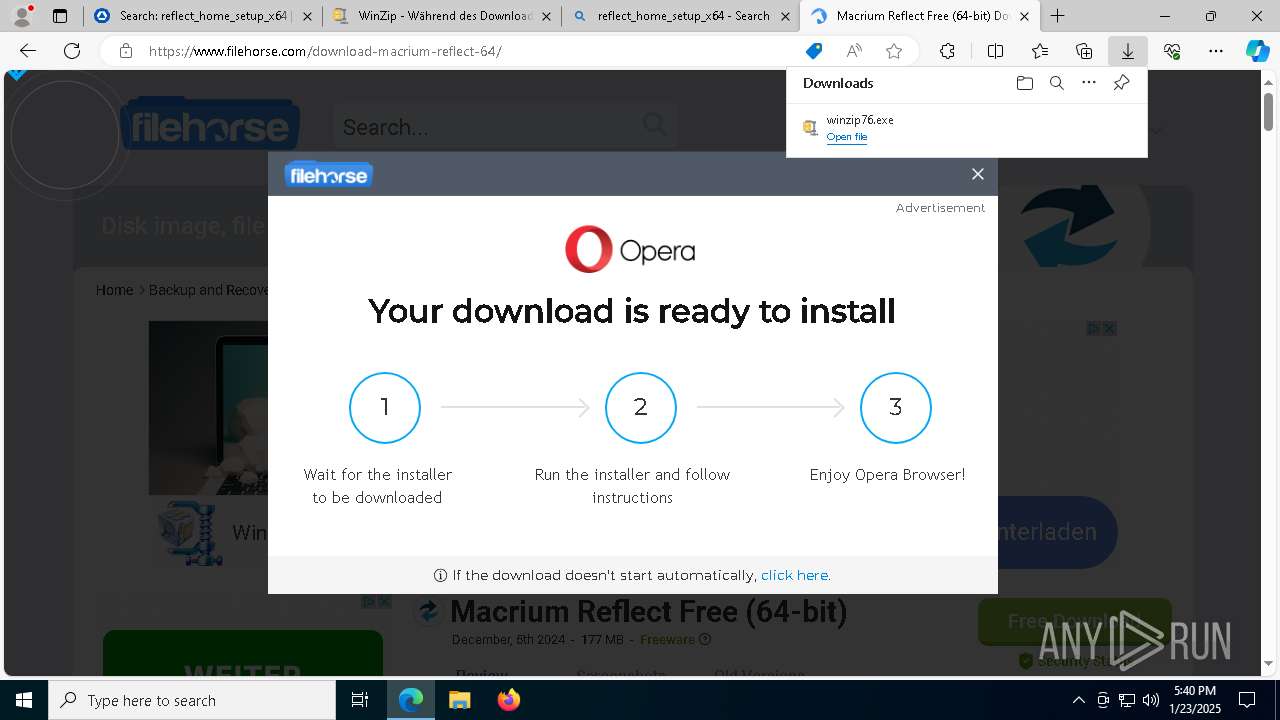The height and width of the screenshot is (720, 1280).
Task: Pin the Downloads panel
Action: (1121, 83)
